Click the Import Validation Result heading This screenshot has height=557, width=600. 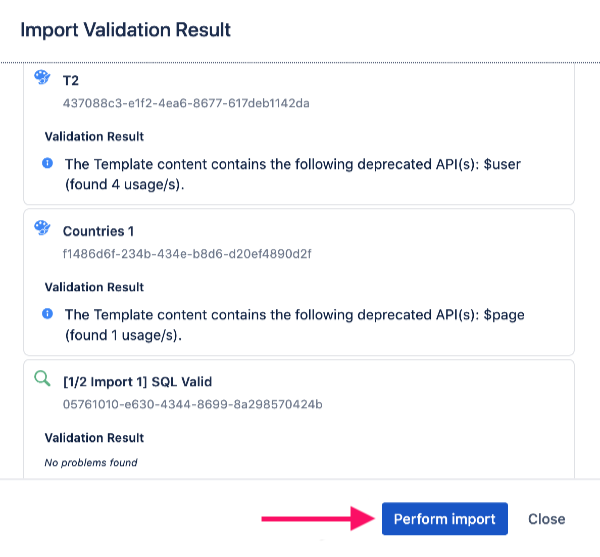click(x=126, y=30)
